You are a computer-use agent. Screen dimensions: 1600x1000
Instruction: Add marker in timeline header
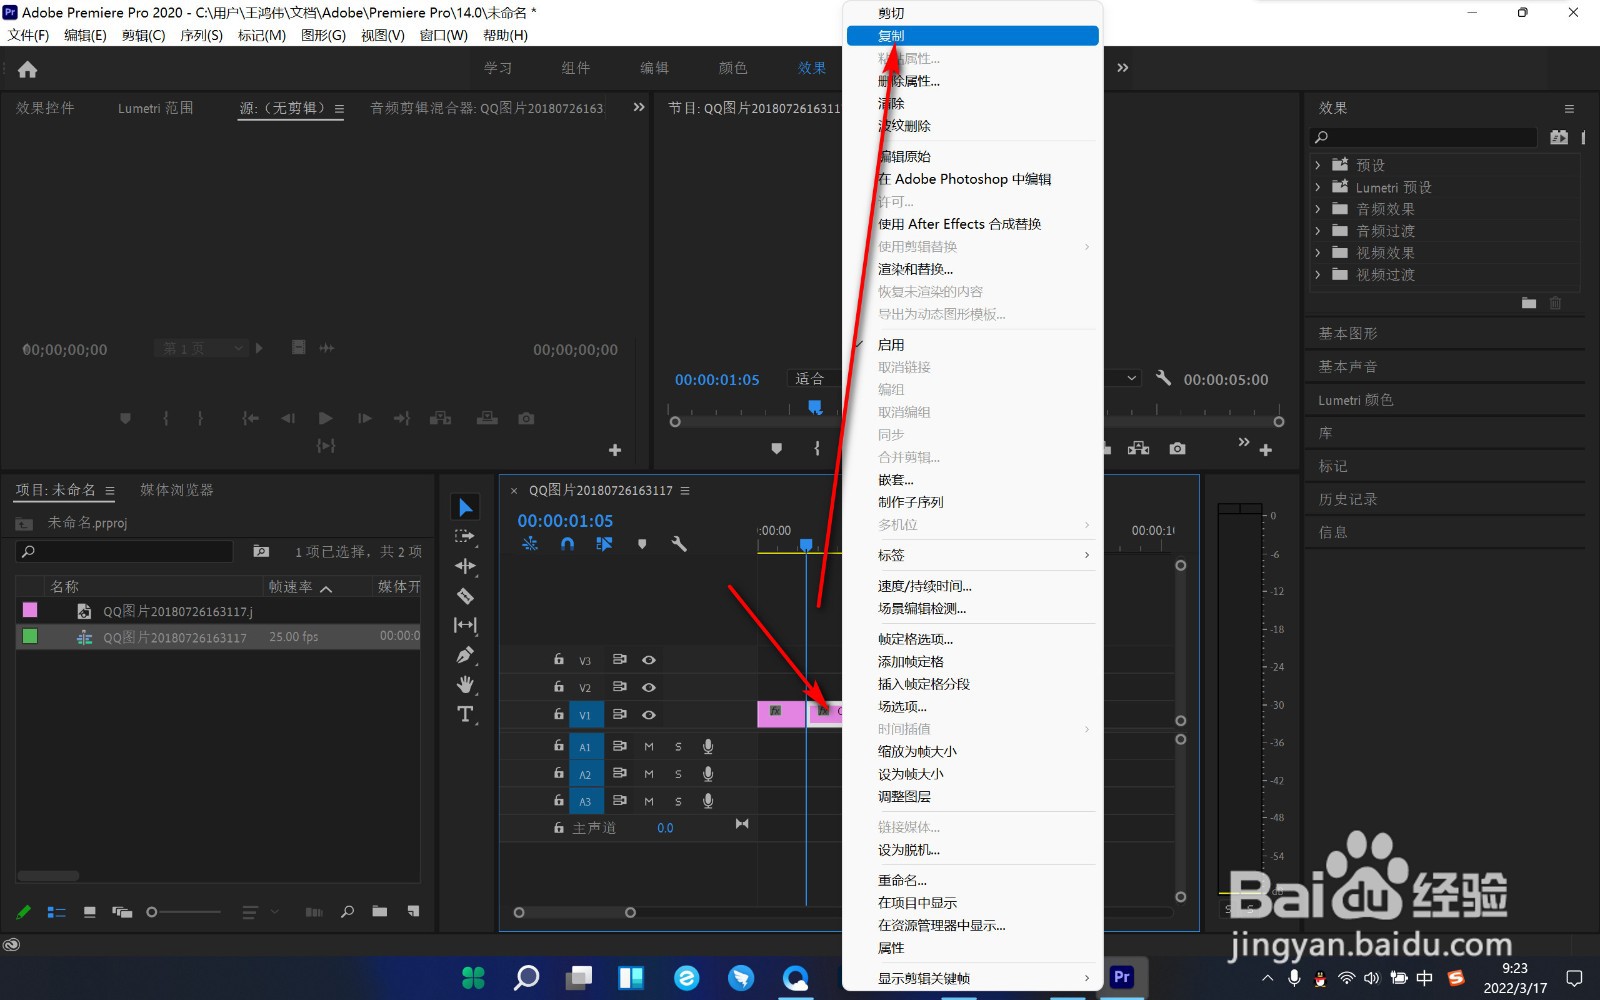click(x=642, y=544)
